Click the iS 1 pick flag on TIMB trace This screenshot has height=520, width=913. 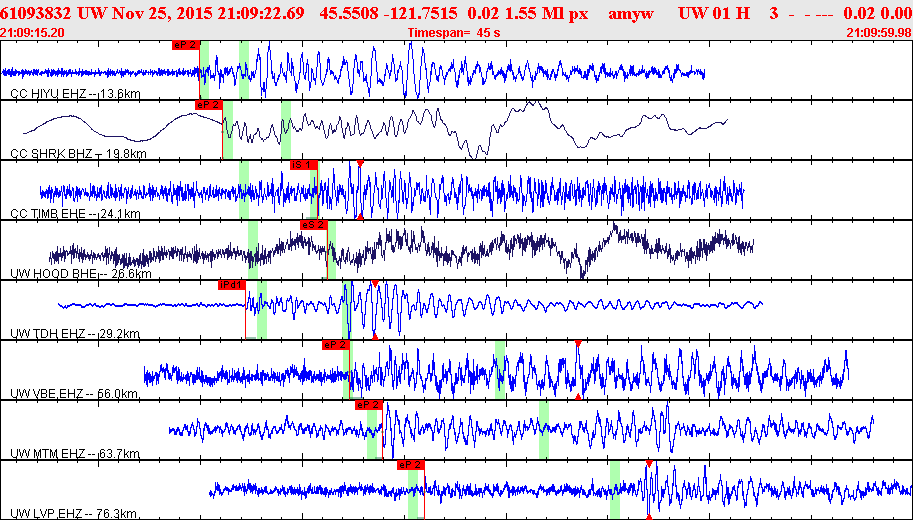tap(304, 165)
